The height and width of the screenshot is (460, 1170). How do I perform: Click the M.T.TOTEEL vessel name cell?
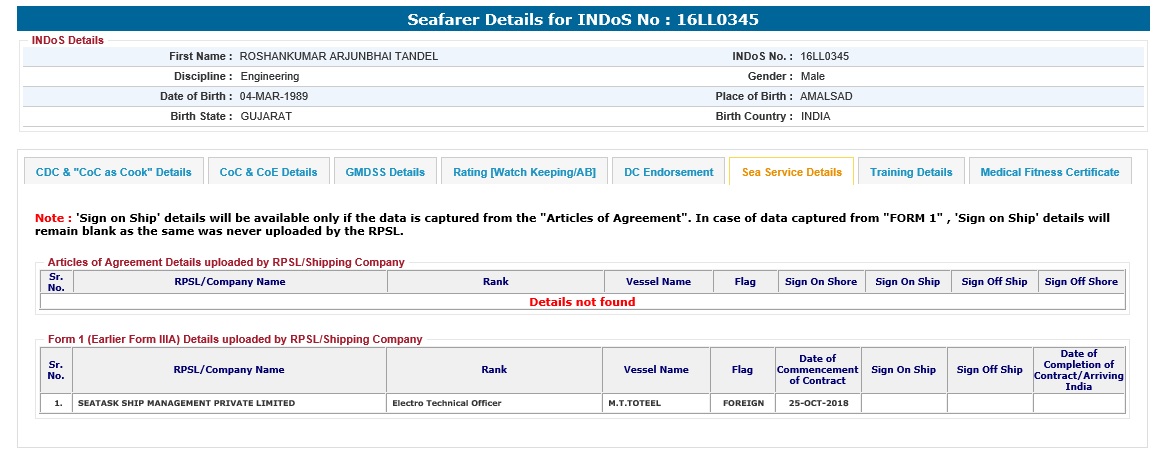click(634, 403)
